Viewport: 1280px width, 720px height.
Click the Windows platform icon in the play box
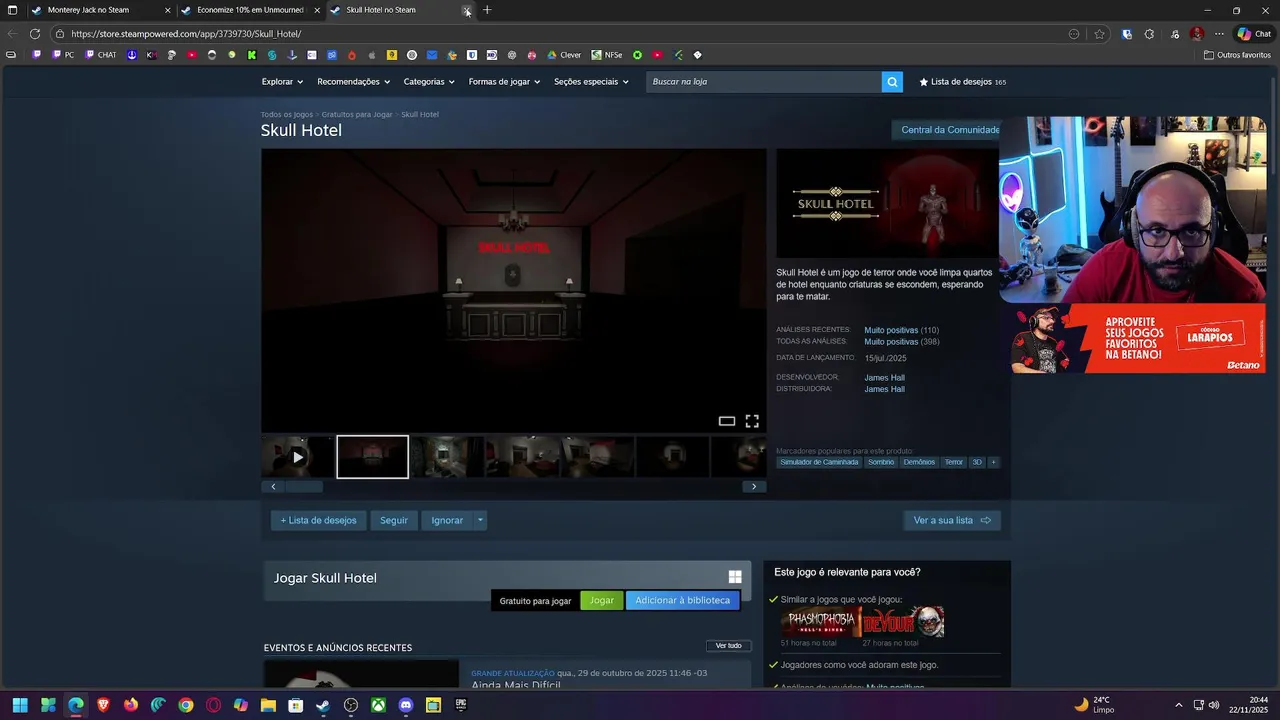pos(735,577)
